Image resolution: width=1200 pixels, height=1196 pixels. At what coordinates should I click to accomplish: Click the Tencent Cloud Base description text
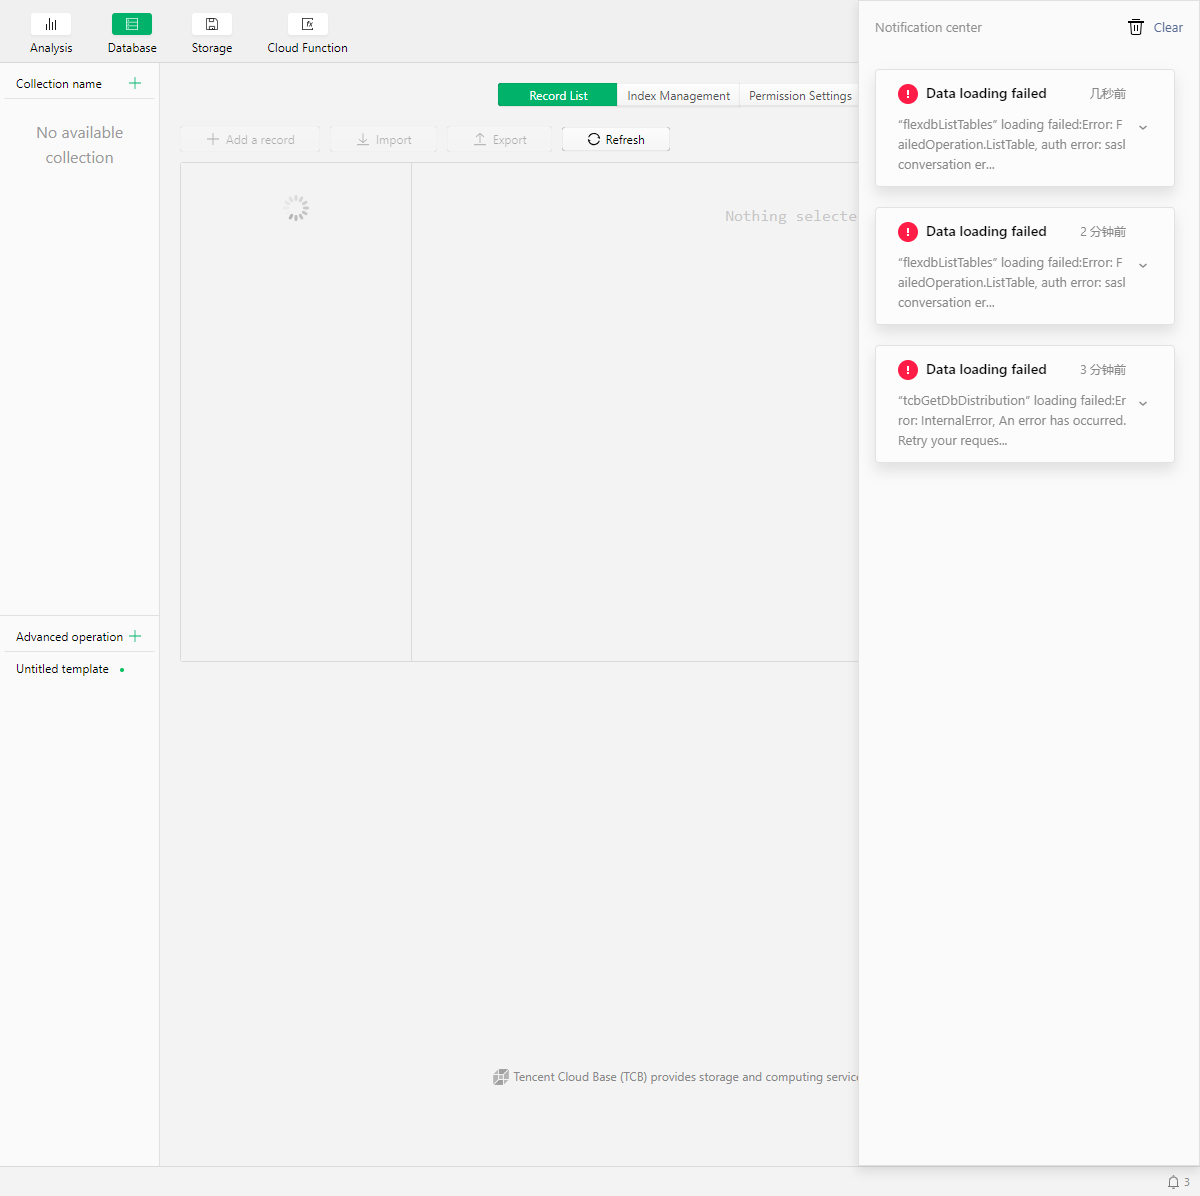(686, 1077)
